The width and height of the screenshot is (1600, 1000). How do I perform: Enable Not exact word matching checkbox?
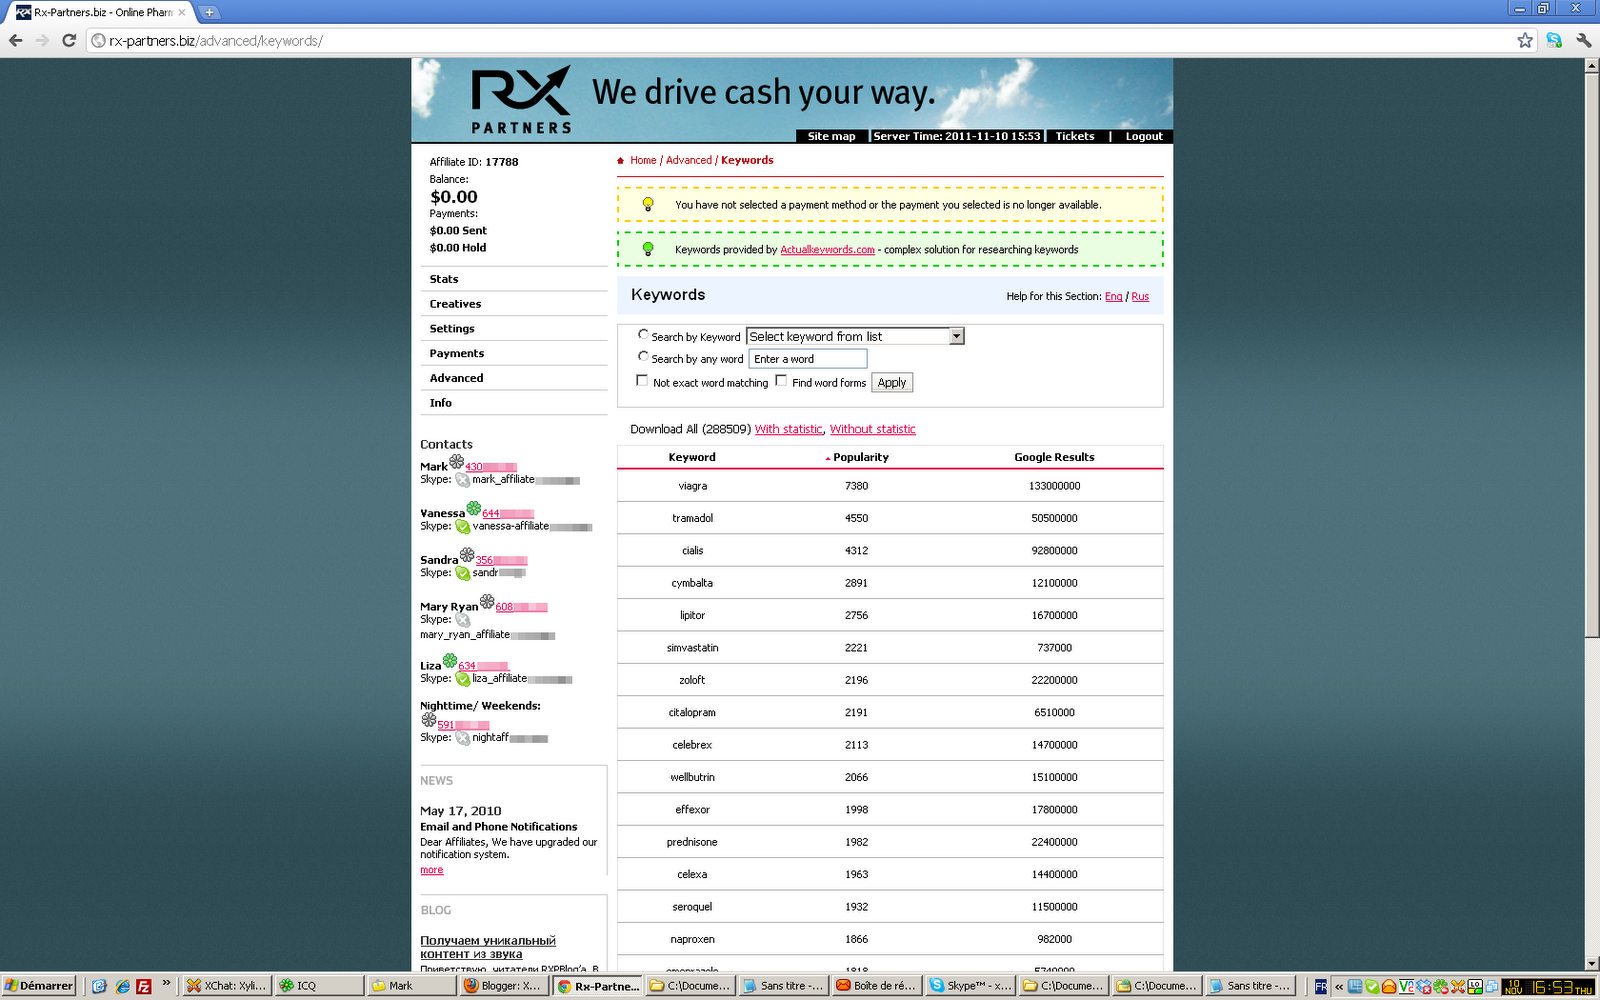pos(642,381)
